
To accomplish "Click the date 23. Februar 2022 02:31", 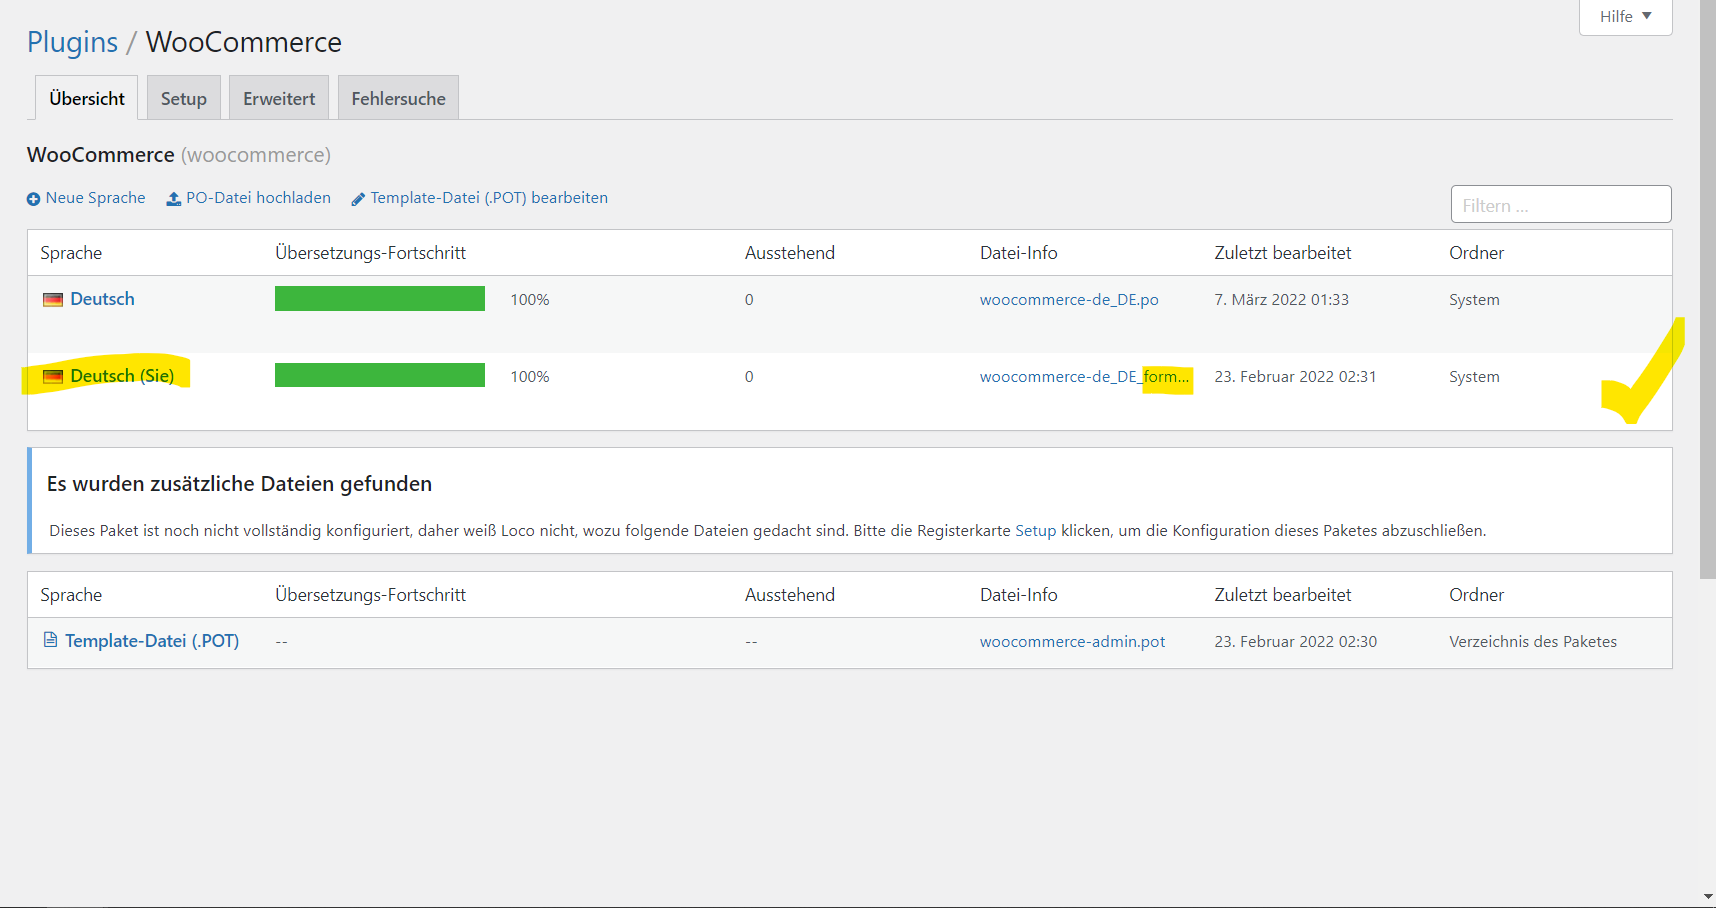I will tap(1295, 377).
